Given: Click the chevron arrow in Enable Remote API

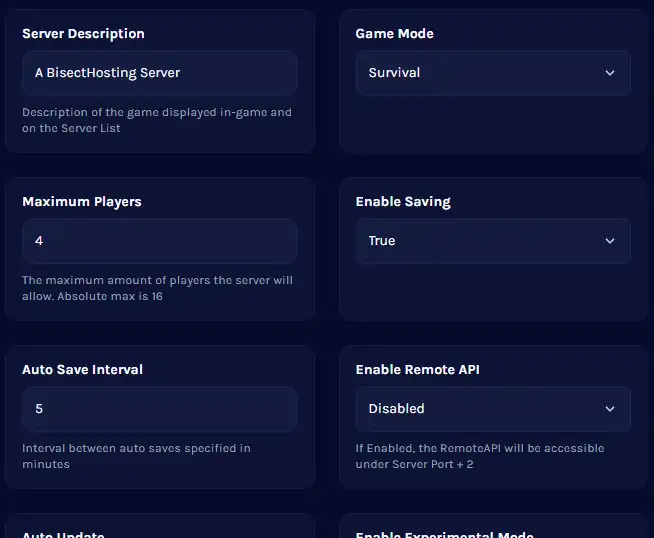Looking at the screenshot, I should pyautogui.click(x=610, y=409).
